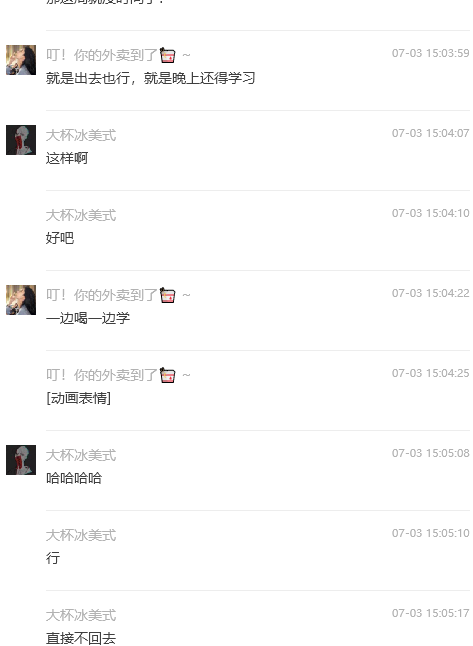The image size is (473, 646).
Task: Open the [动画表情] sticker message
Action: pyautogui.click(x=78, y=398)
